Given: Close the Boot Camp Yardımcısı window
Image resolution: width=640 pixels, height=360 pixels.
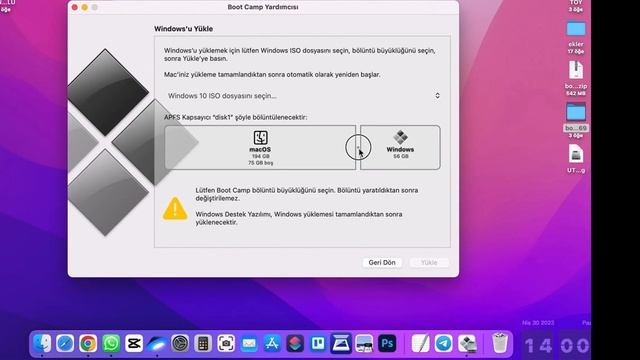Looking at the screenshot, I should pos(75,7).
